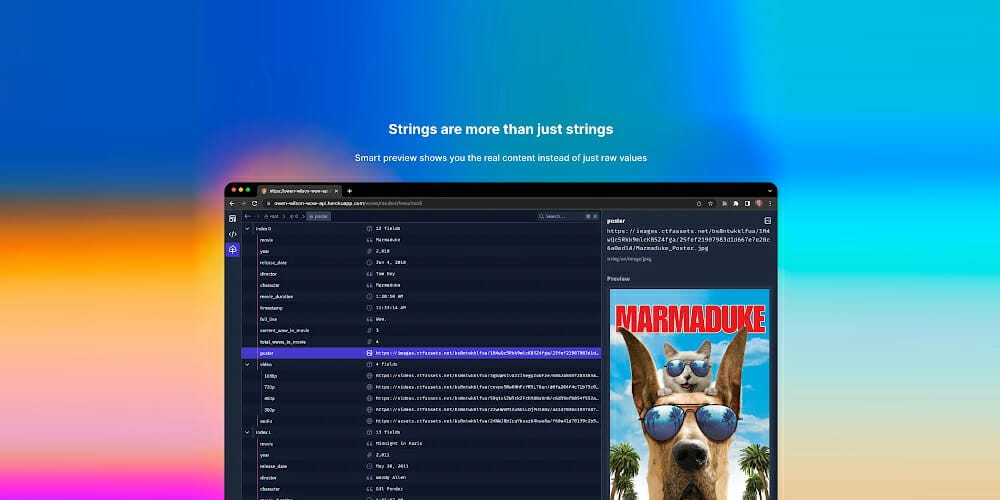Image resolution: width=1000 pixels, height=500 pixels.
Task: Select the Midnight in Paris movie row
Action: (x=422, y=443)
